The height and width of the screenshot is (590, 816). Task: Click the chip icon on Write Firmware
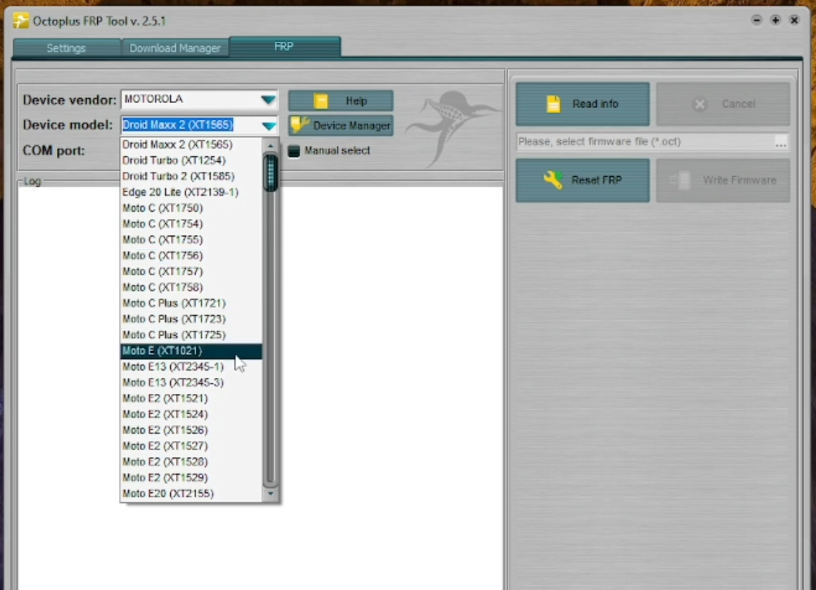680,180
